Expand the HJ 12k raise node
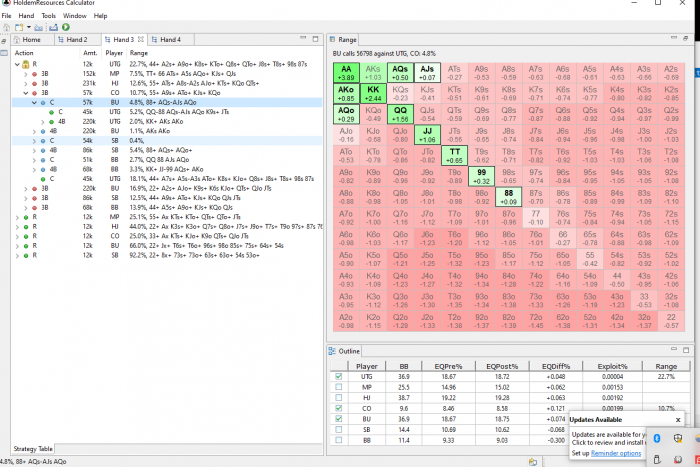This screenshot has height=467, width=700. pos(17,227)
